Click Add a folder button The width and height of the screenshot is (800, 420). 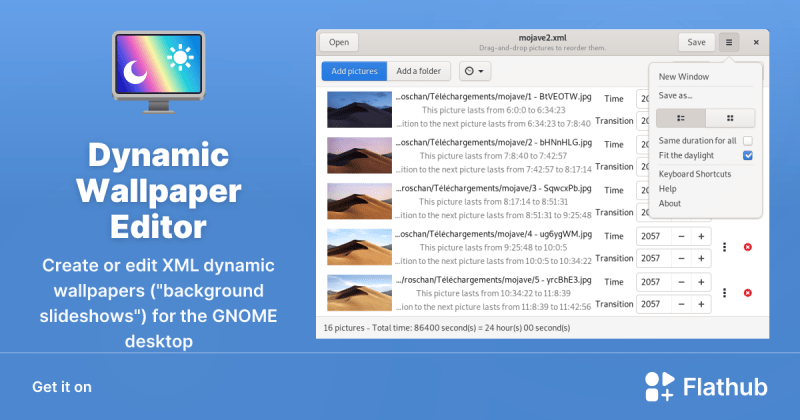tap(419, 71)
